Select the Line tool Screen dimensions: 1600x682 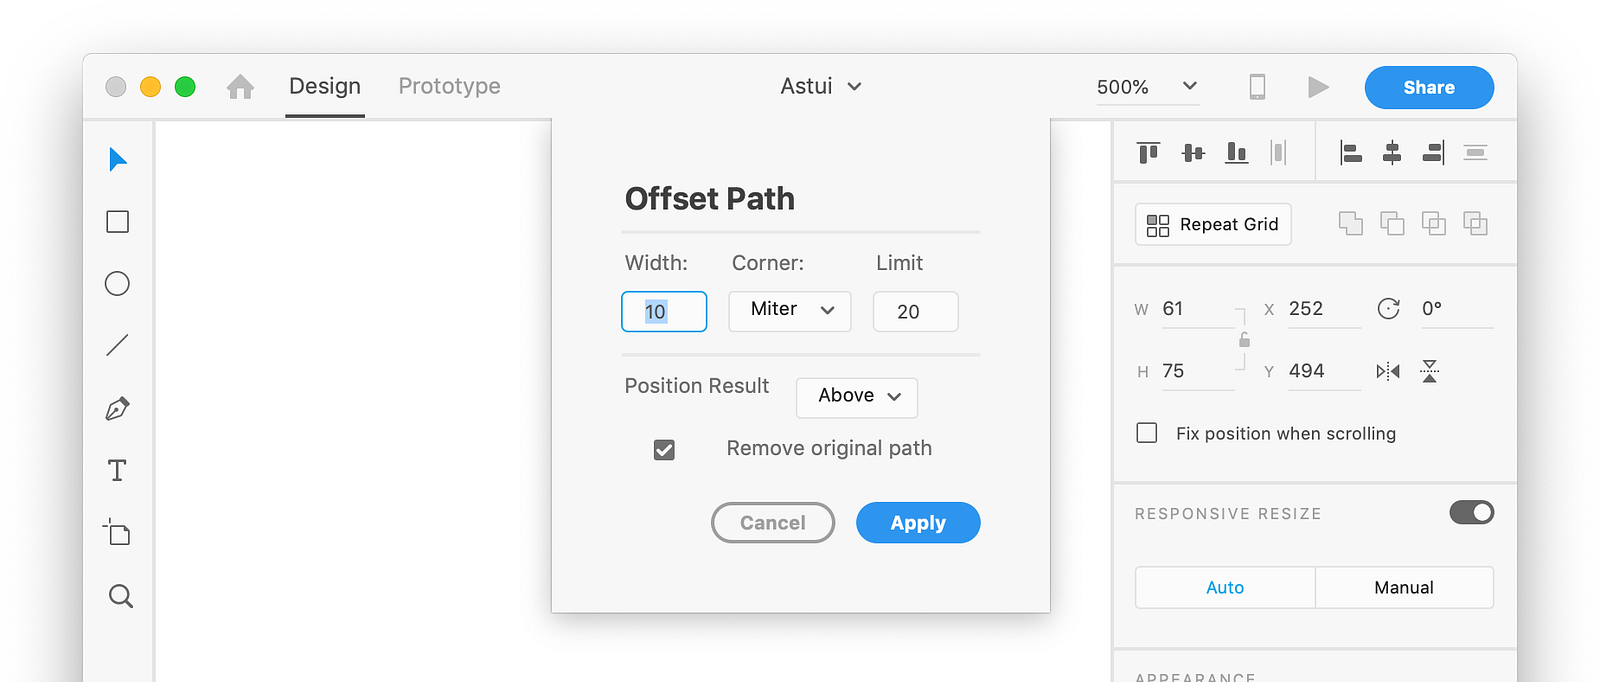tap(117, 346)
